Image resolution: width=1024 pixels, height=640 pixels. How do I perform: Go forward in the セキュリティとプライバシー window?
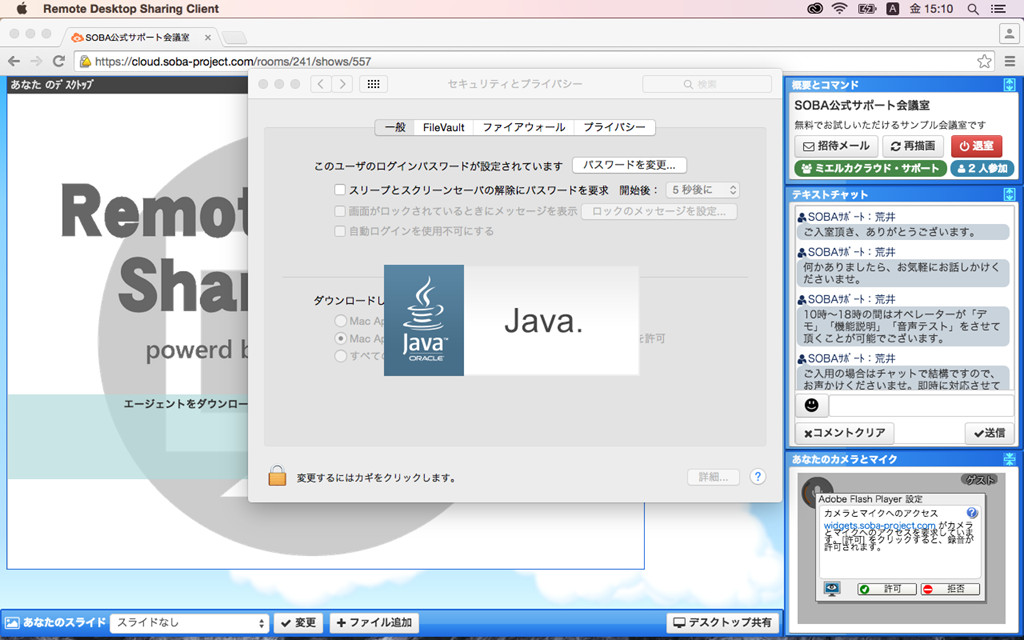(x=342, y=84)
